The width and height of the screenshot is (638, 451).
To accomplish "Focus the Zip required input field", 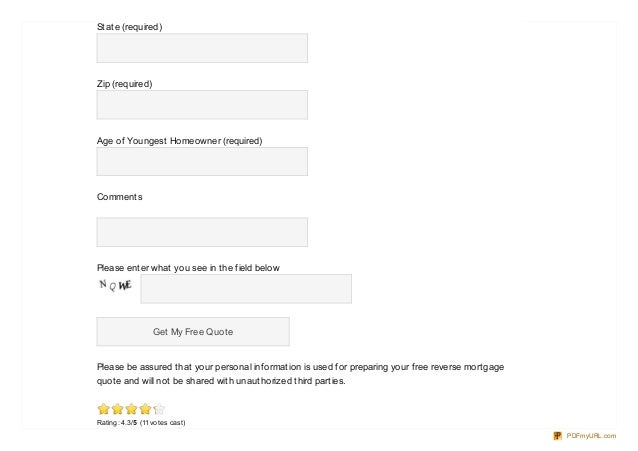I will 202,105.
